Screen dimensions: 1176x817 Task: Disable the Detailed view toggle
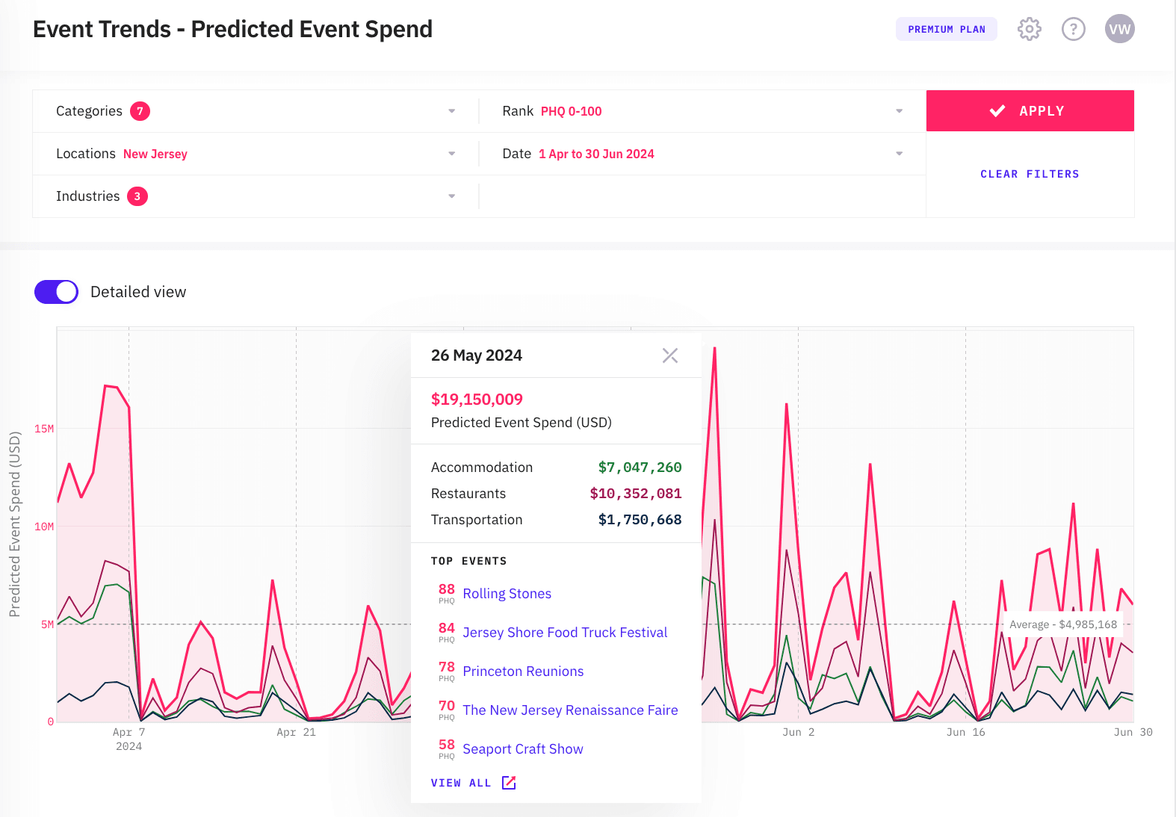click(56, 291)
